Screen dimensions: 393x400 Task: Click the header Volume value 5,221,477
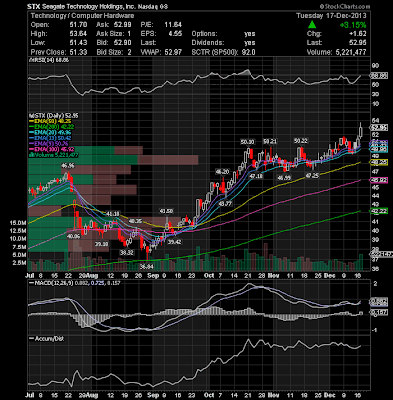[x=350, y=52]
